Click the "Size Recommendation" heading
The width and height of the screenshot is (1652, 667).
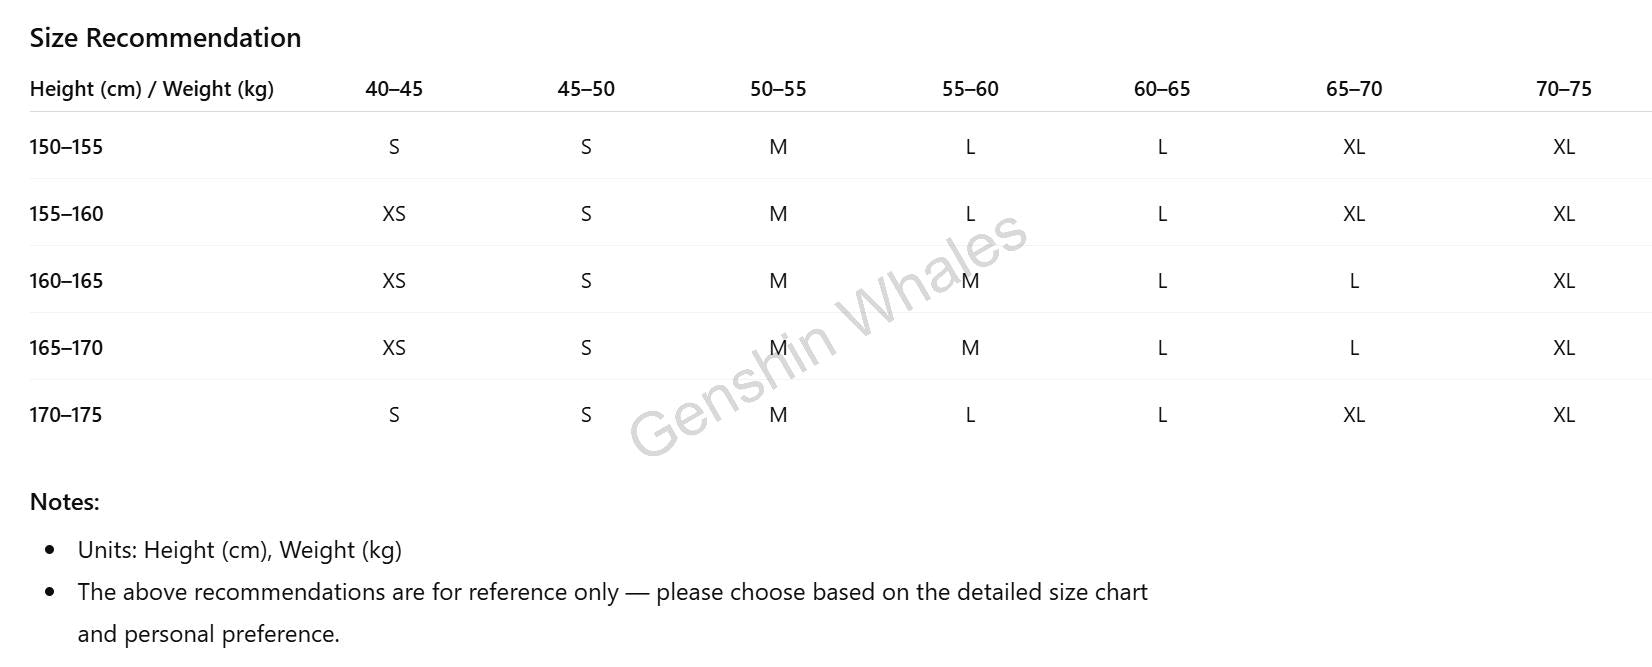coord(165,38)
